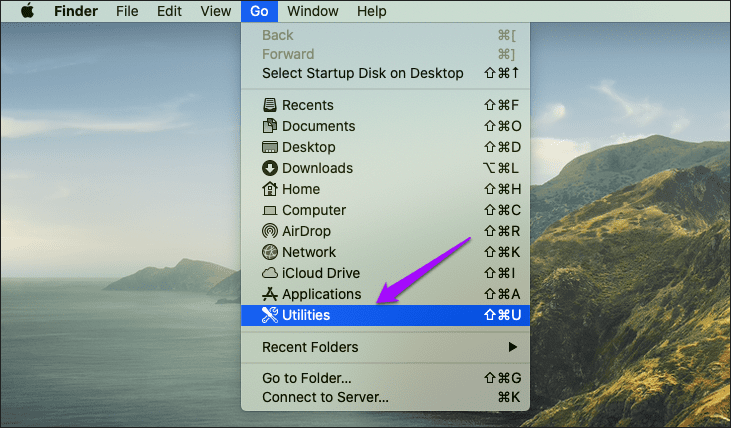Click the Downloads arrow icon
This screenshot has width=731, height=428.
point(269,168)
